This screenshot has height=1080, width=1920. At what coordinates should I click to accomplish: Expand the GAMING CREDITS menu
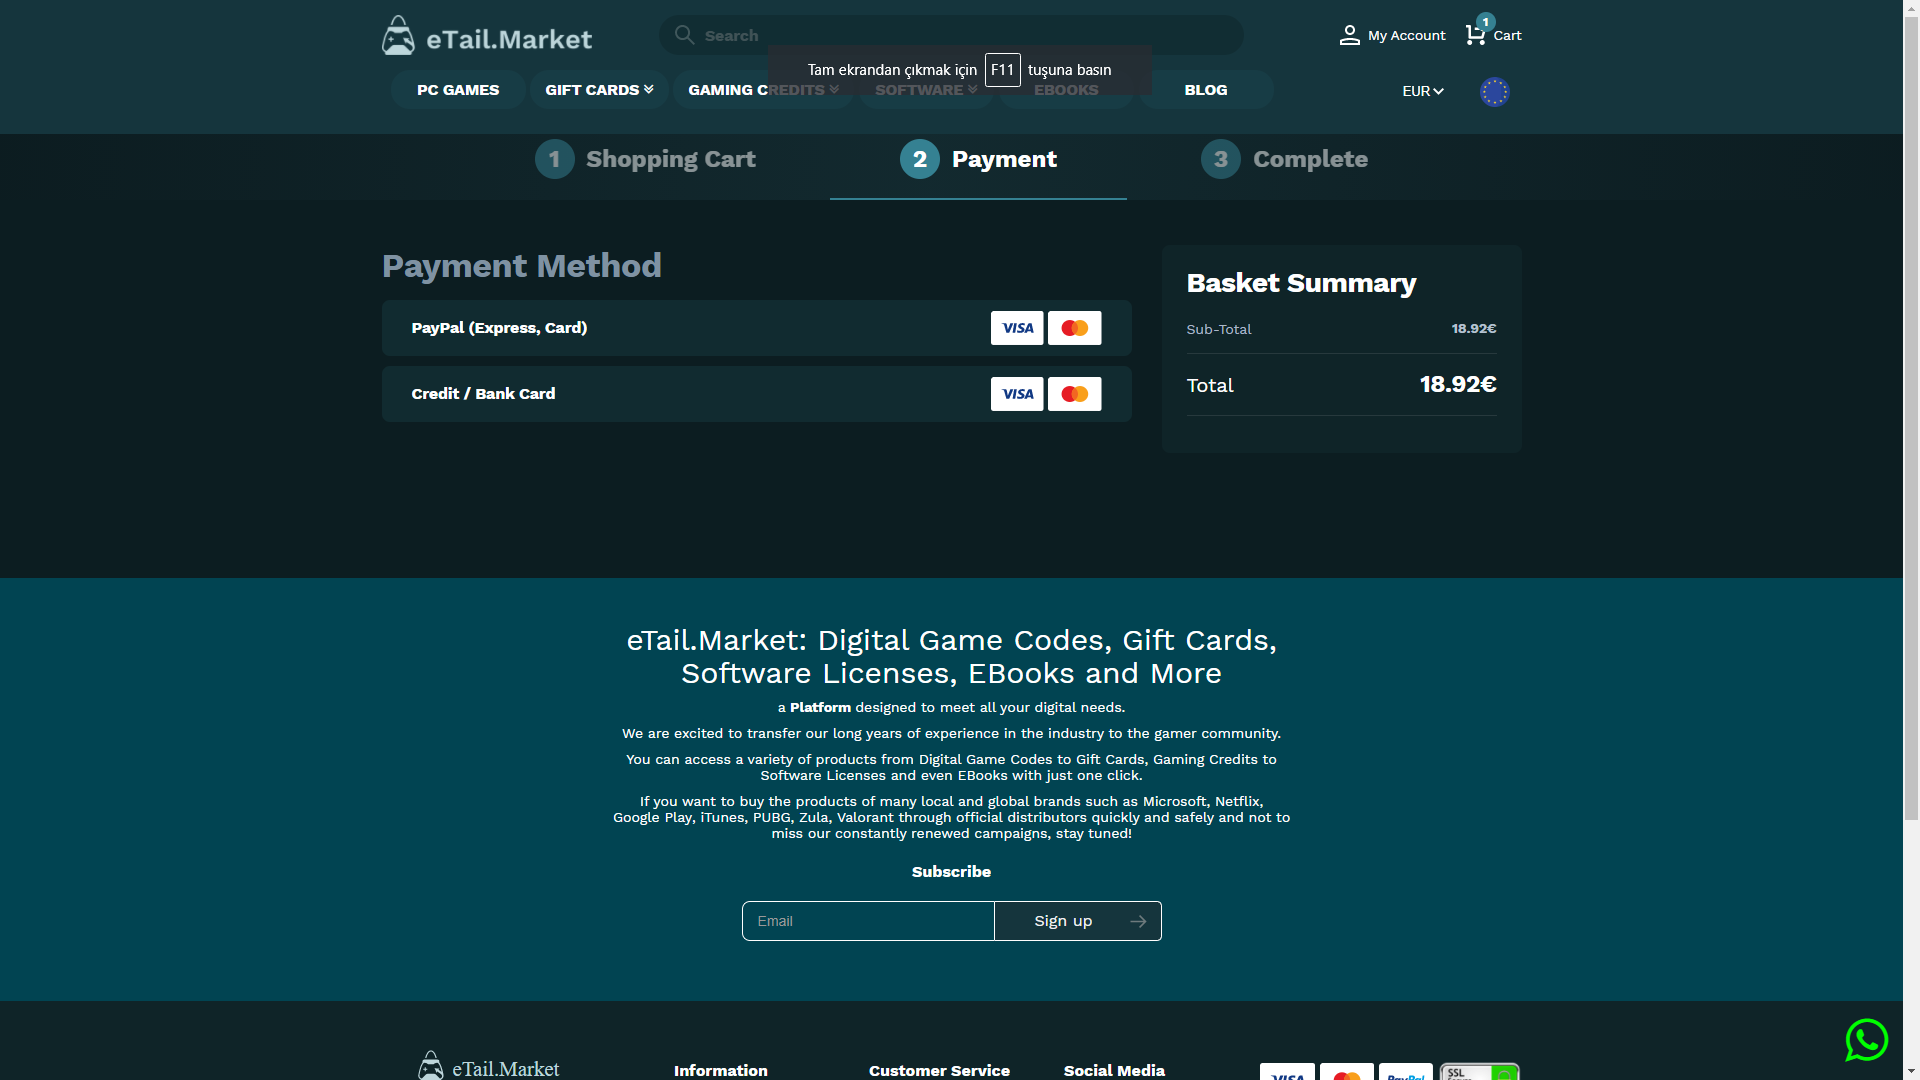click(x=763, y=90)
